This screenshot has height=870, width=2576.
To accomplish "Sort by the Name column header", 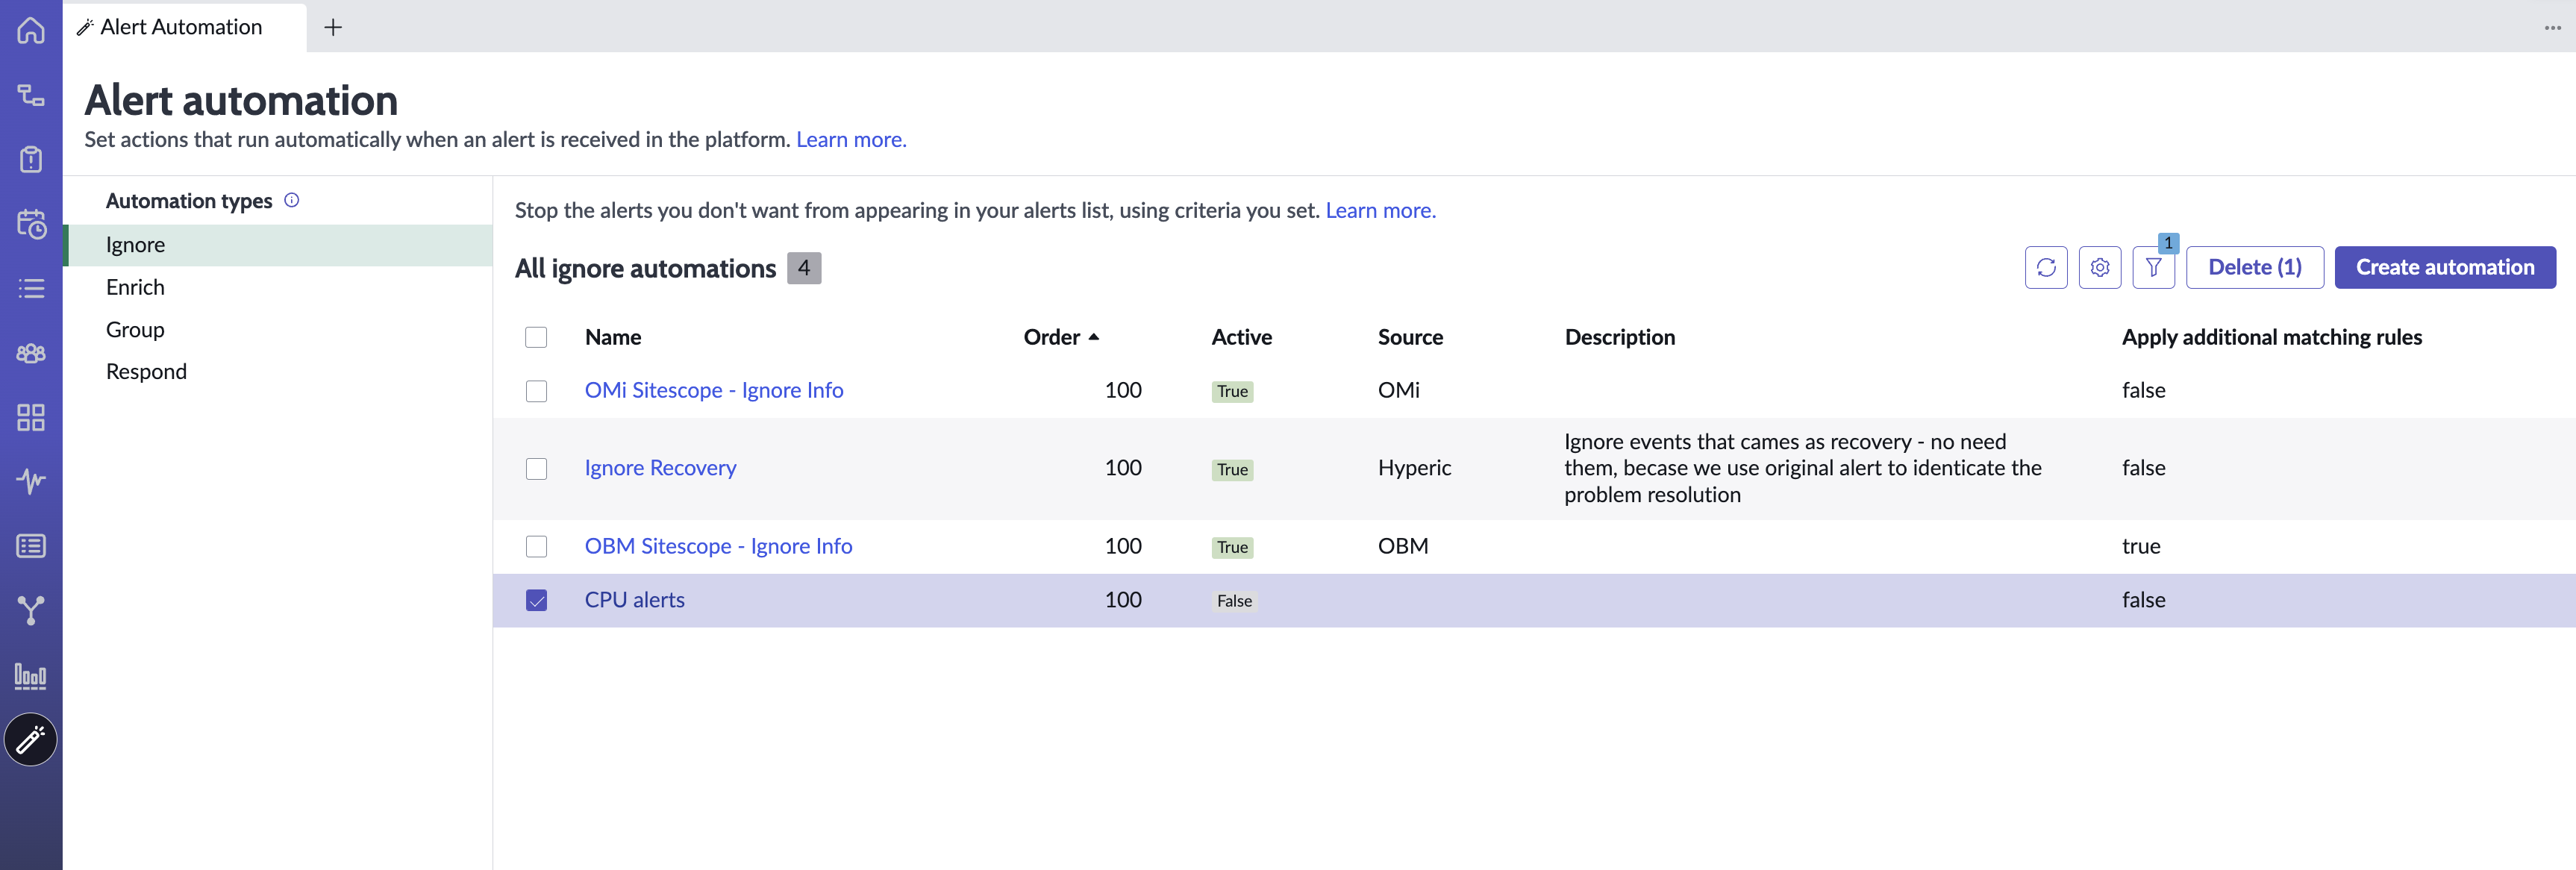I will (613, 337).
